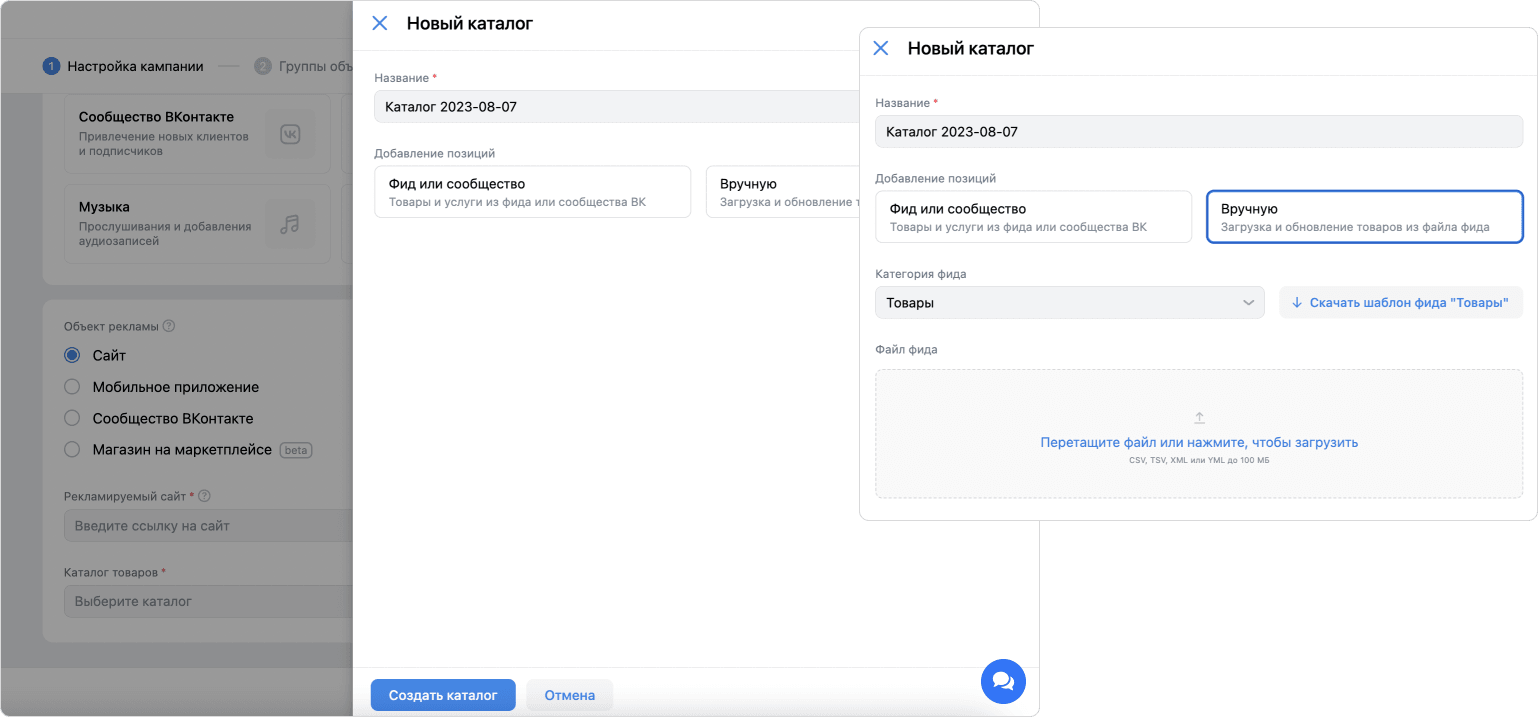Click the blue chat support bubble icon

1003,681
